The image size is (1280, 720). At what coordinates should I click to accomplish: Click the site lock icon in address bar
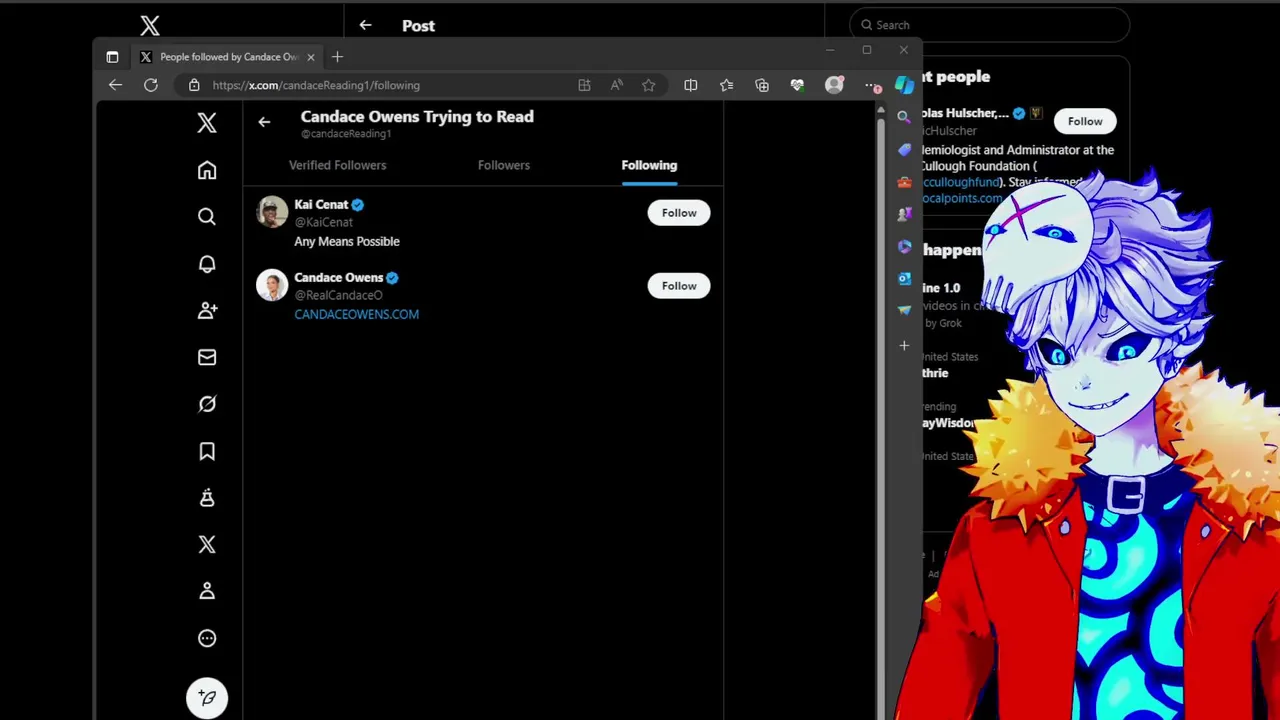pos(194,85)
